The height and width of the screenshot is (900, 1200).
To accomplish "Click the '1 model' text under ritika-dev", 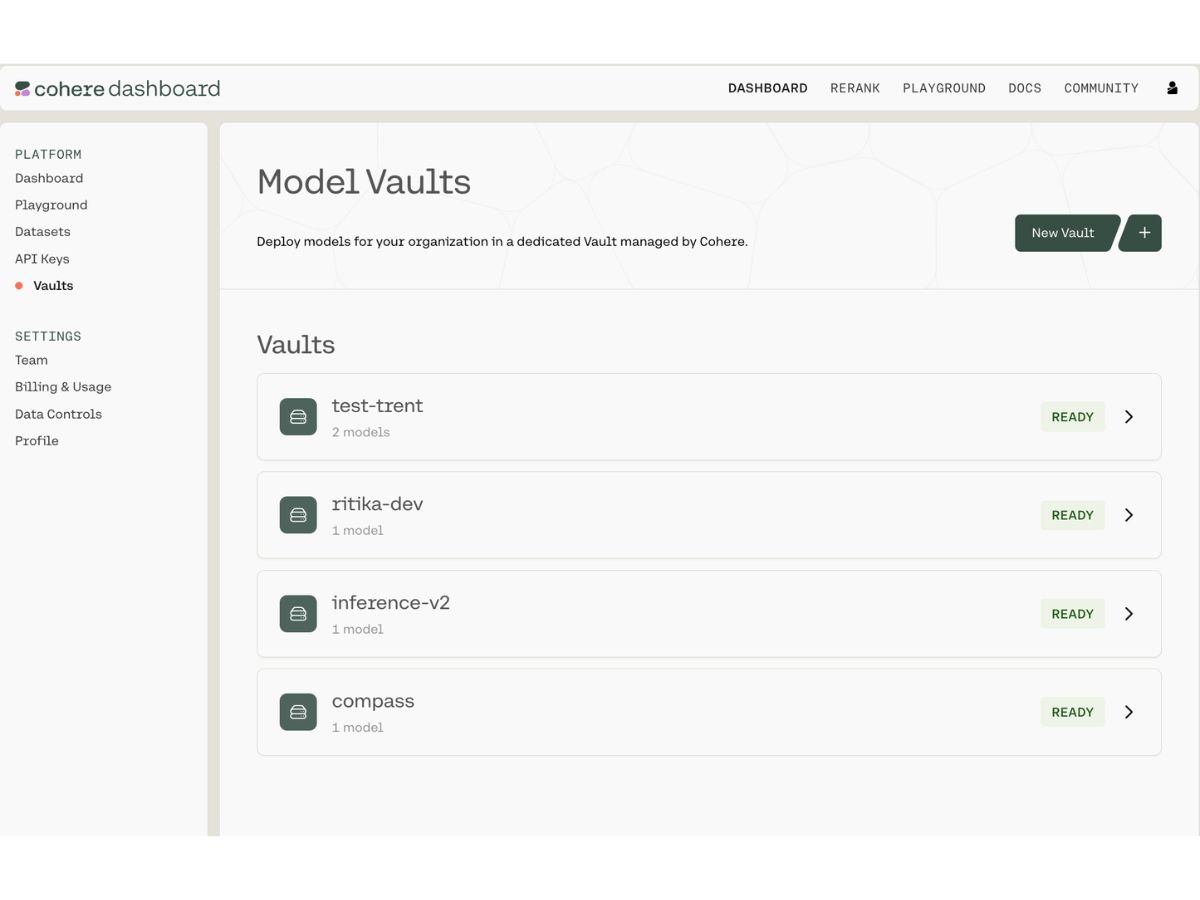I will [358, 531].
